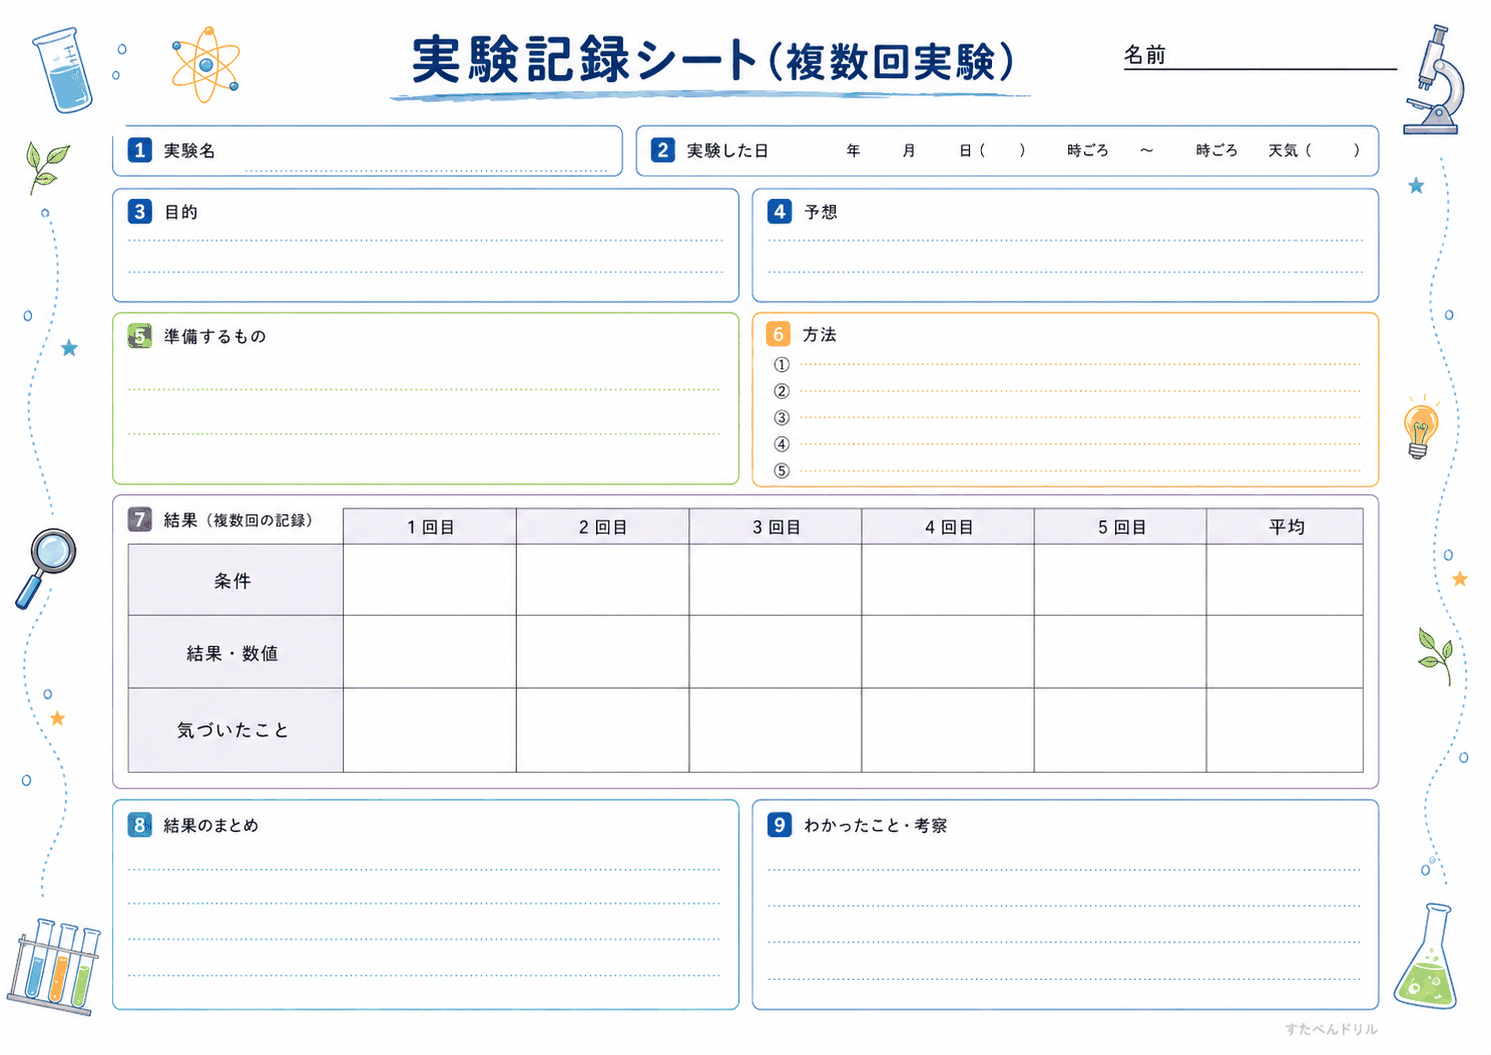Click the 気づいたこと cell under 3回目

click(776, 730)
